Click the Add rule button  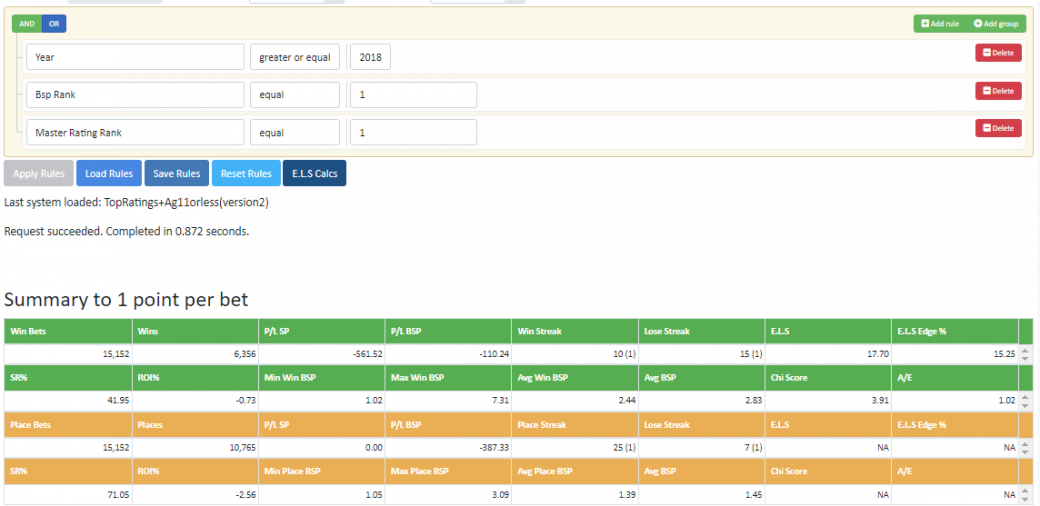point(940,24)
